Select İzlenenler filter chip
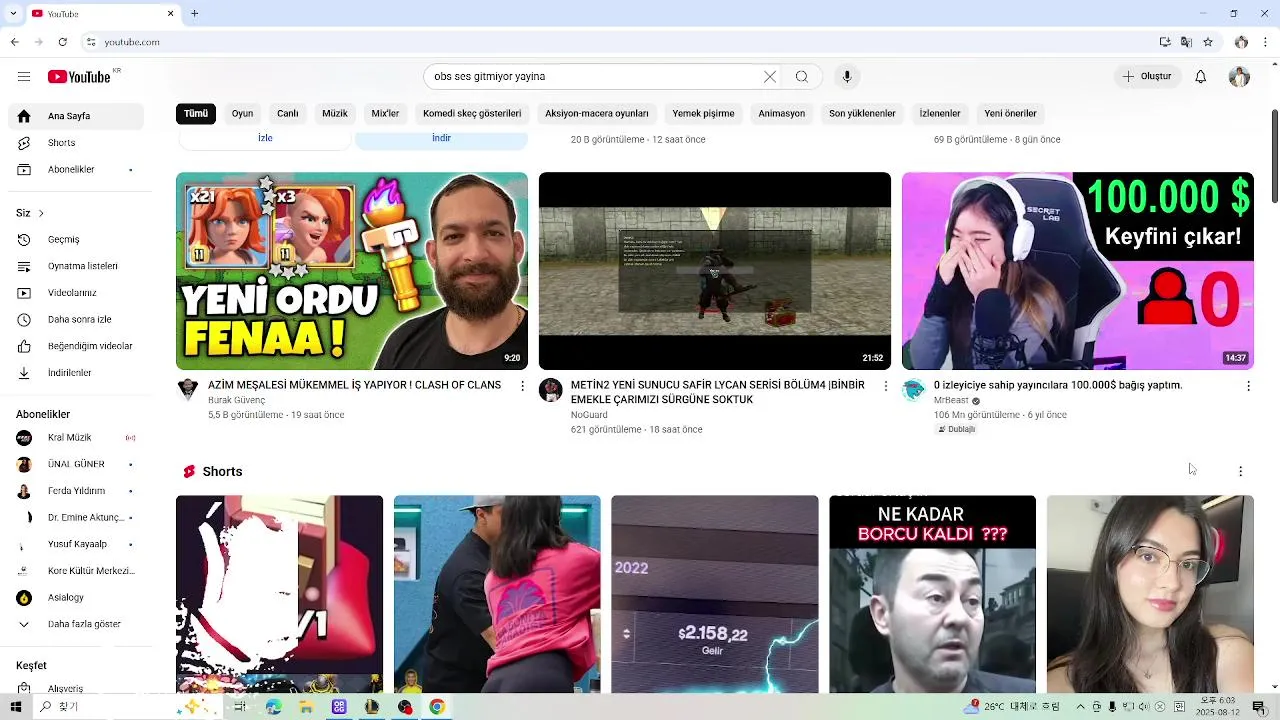1280x720 pixels. pyautogui.click(x=940, y=113)
